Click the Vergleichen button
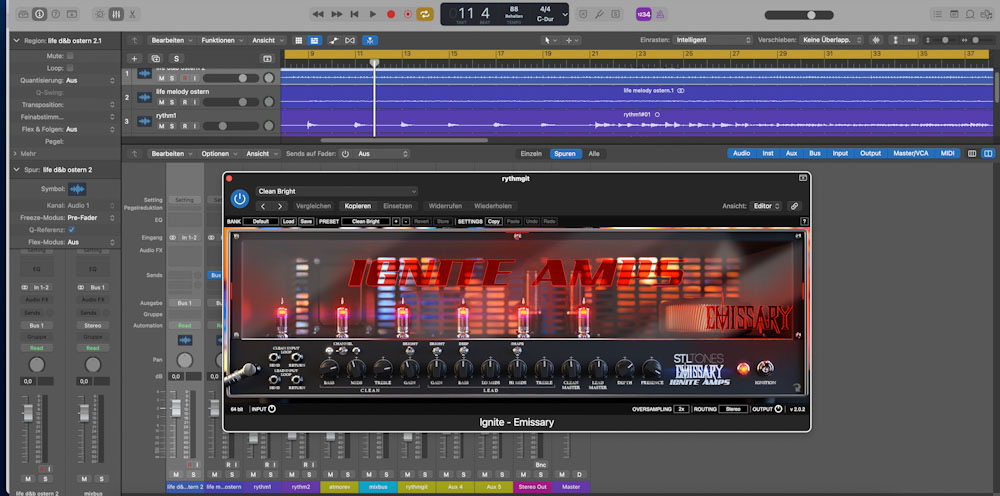Viewport: 1000px width, 496px height. coord(313,206)
